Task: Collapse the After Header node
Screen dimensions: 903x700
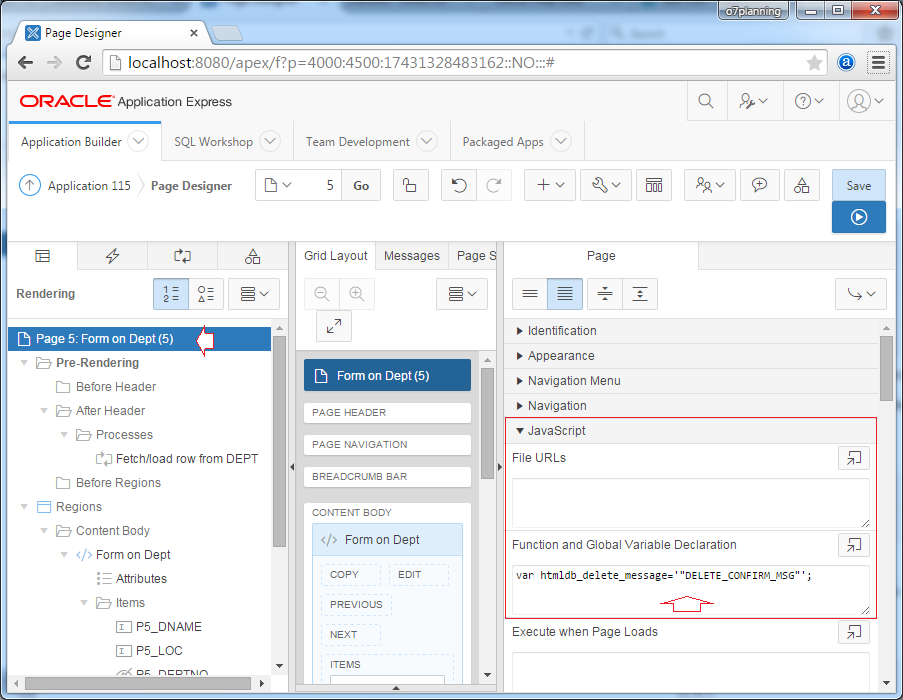Action: 44,410
